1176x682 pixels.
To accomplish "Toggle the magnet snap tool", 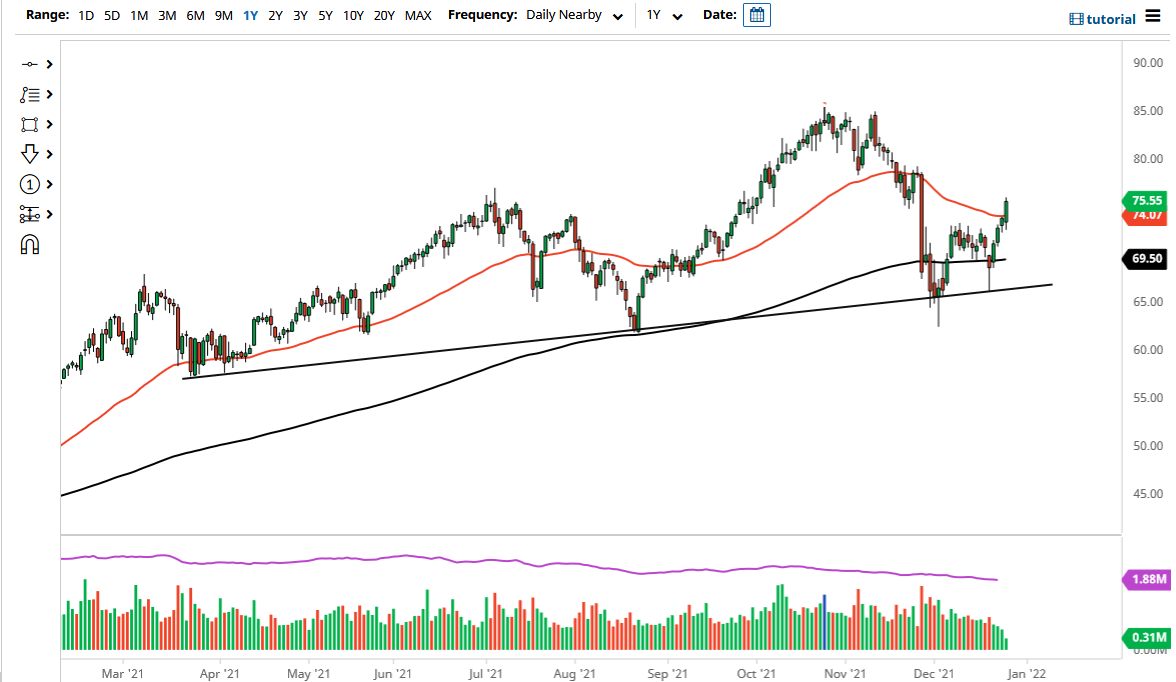I will click(x=30, y=244).
